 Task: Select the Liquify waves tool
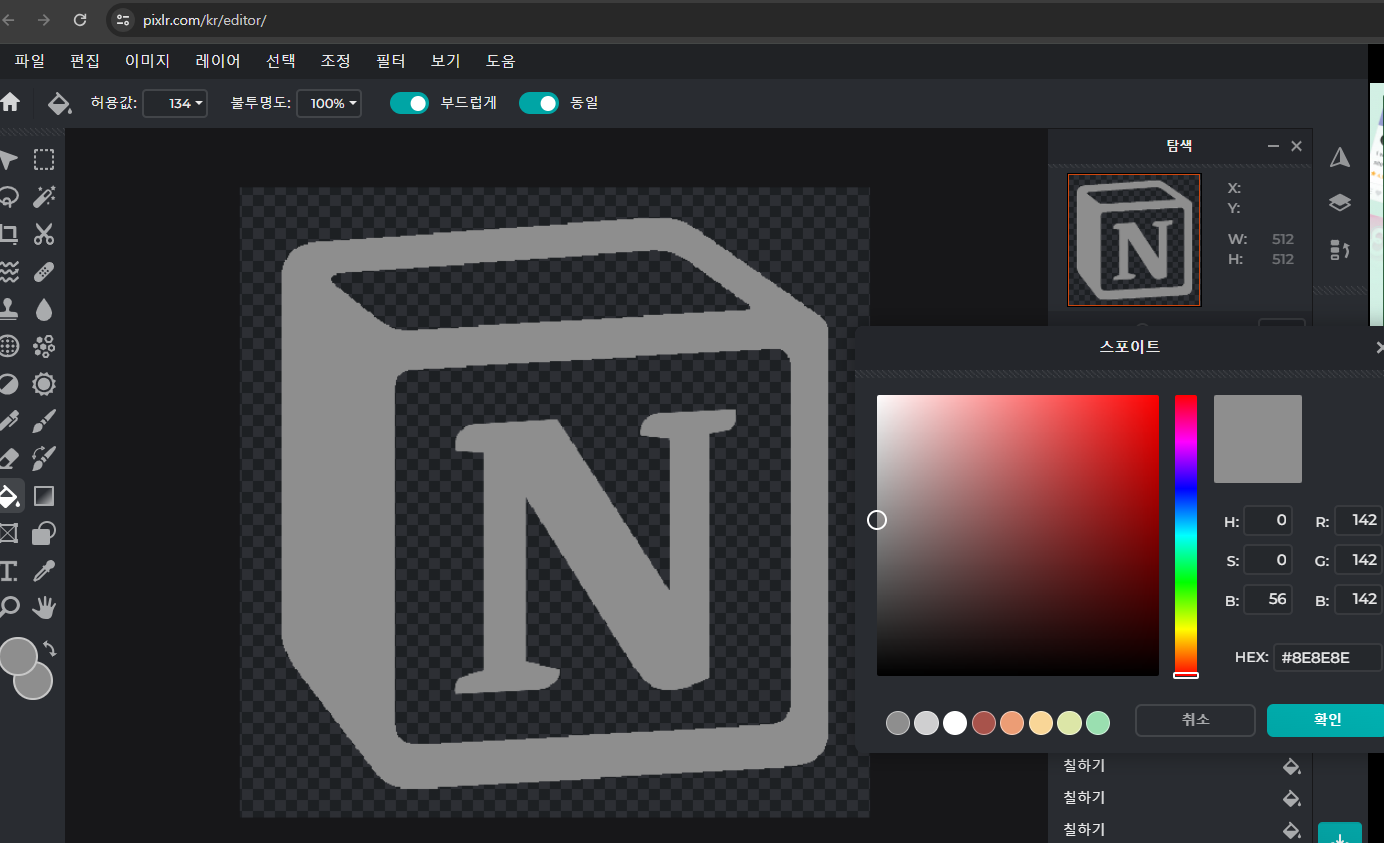[x=8, y=271]
